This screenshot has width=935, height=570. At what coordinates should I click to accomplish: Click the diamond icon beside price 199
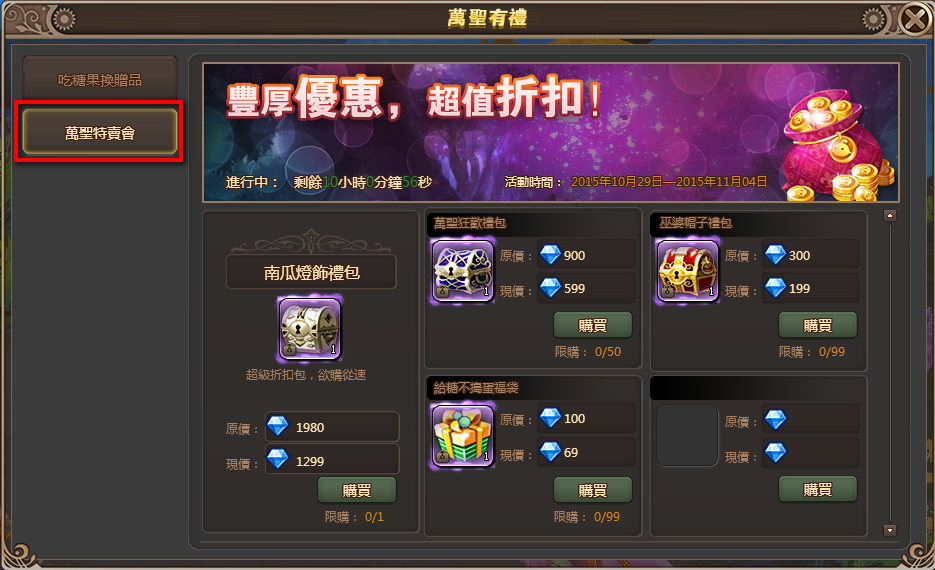(775, 288)
